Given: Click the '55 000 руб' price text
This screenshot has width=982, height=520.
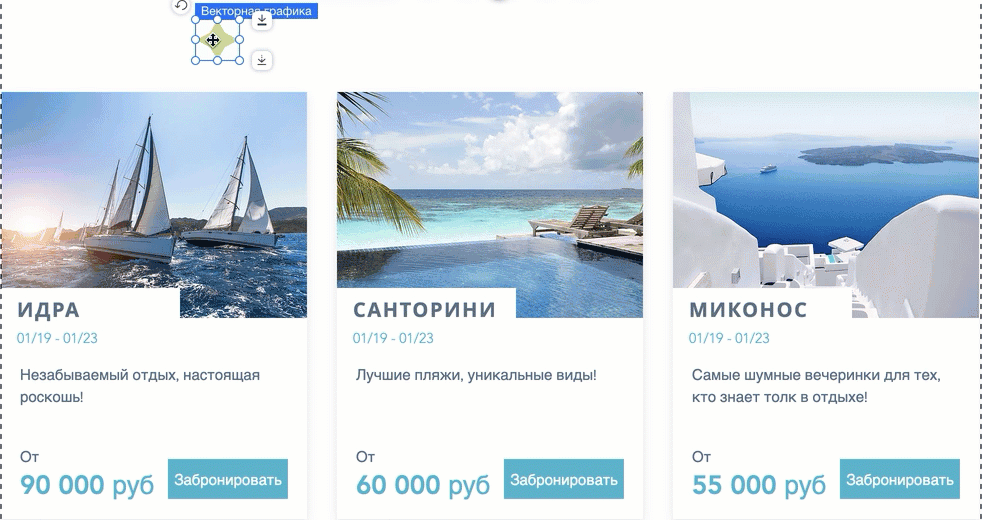Looking at the screenshot, I should pos(758,485).
